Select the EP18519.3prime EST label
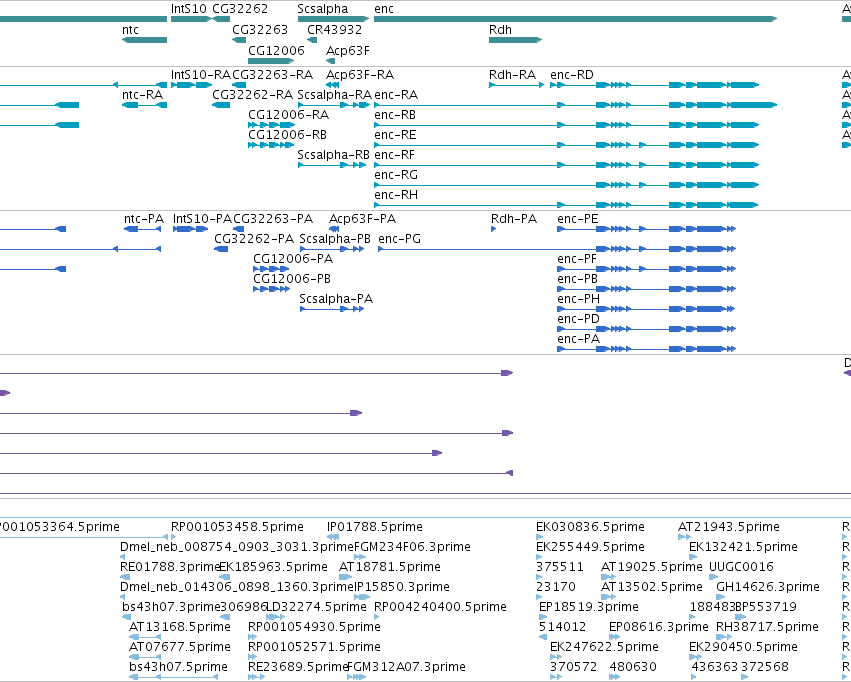 (589, 607)
